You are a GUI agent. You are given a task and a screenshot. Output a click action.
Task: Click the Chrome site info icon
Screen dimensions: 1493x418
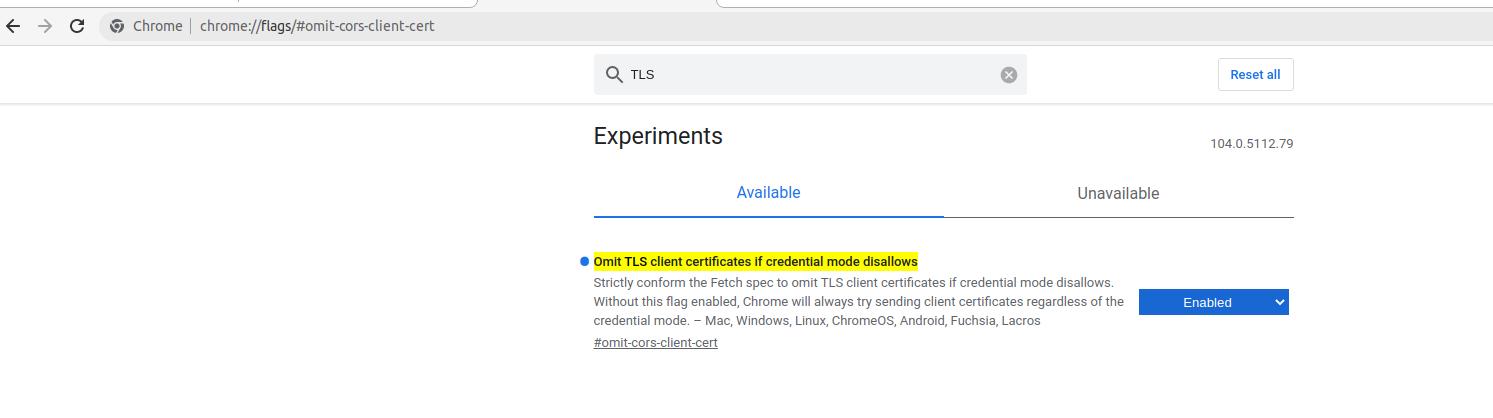[x=117, y=26]
